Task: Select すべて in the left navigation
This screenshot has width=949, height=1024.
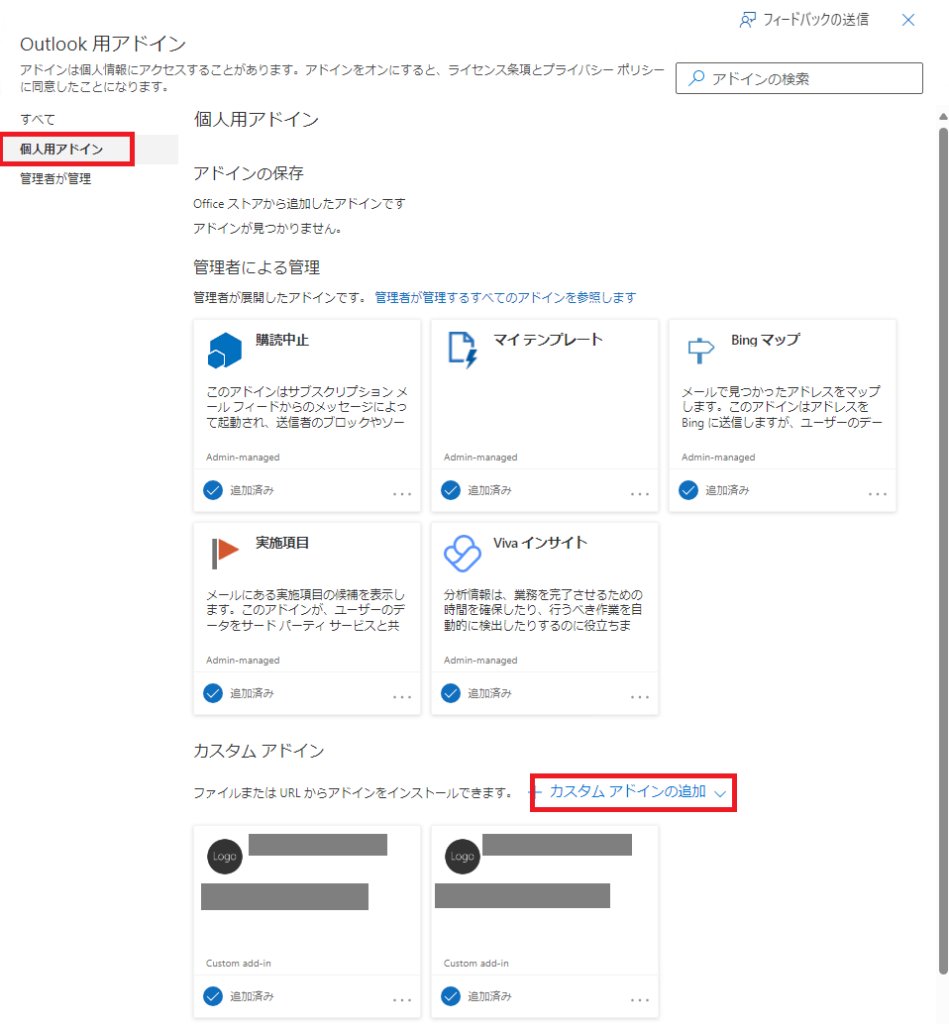Action: pos(38,120)
